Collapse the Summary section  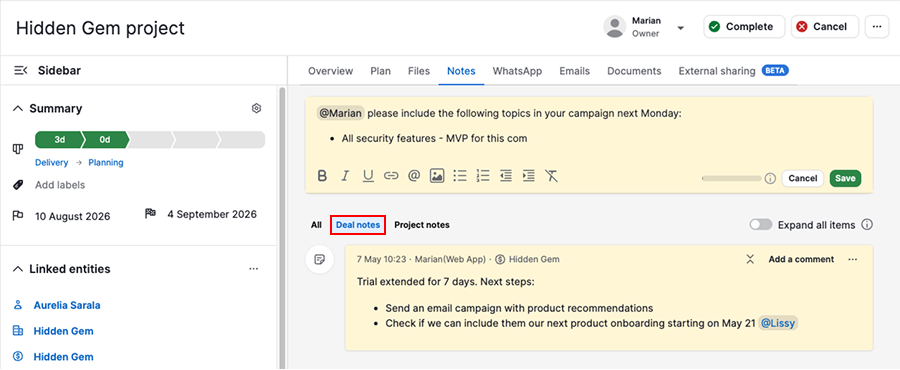coord(18,108)
